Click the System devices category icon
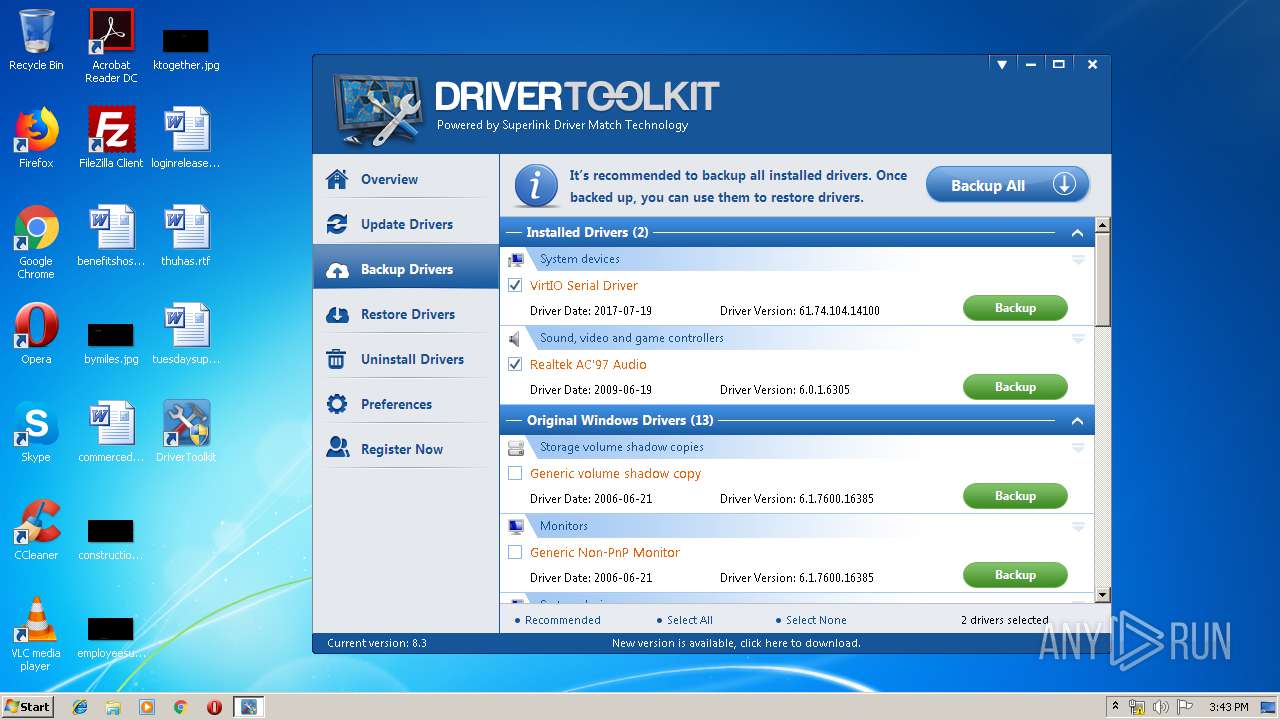1280x720 pixels. click(516, 260)
